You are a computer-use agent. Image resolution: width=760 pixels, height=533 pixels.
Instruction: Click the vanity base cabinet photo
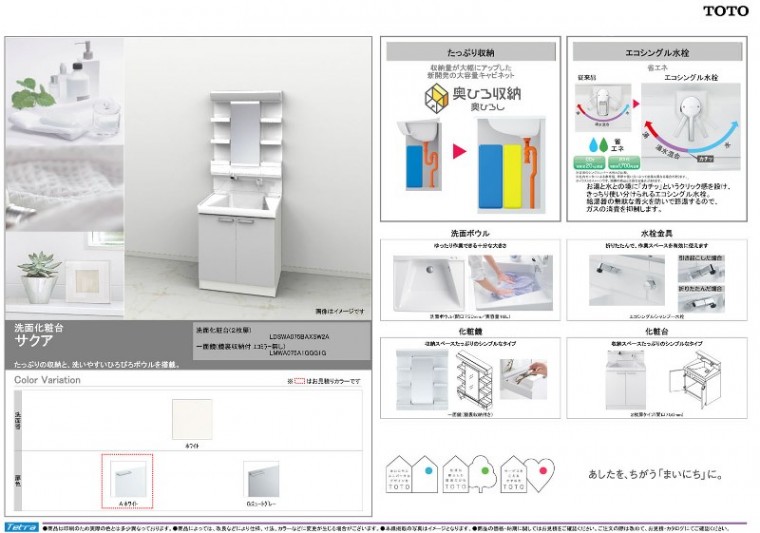click(x=625, y=380)
